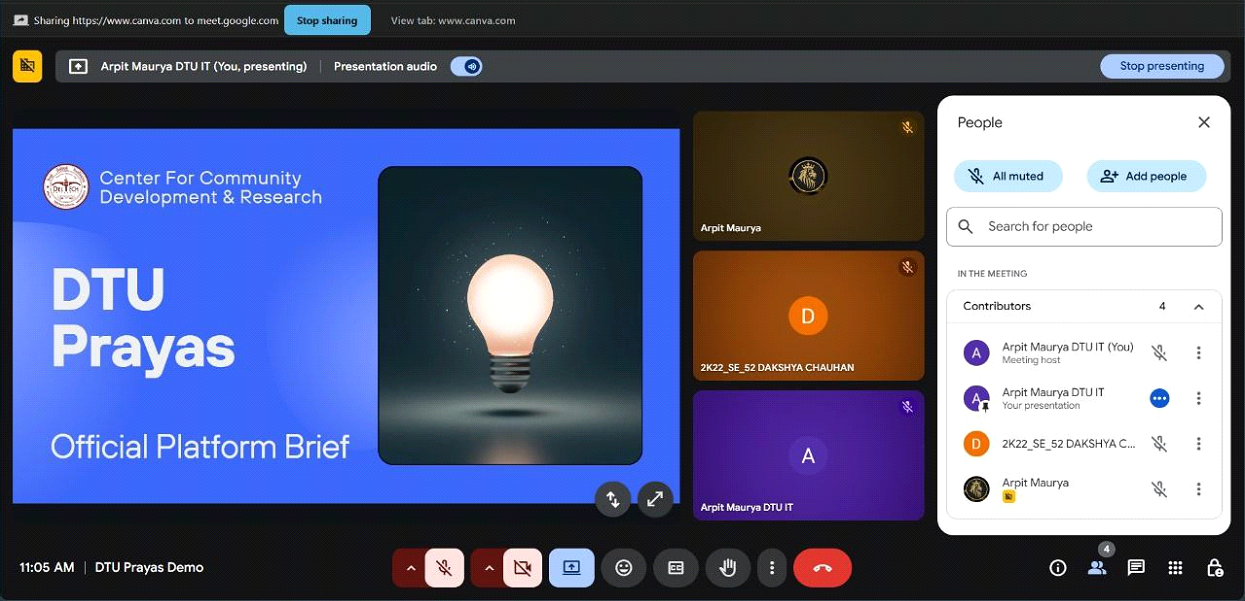Select the 2K22_SE_52 DAKSHYA C... participant name
1245x601 pixels.
[x=1068, y=444]
